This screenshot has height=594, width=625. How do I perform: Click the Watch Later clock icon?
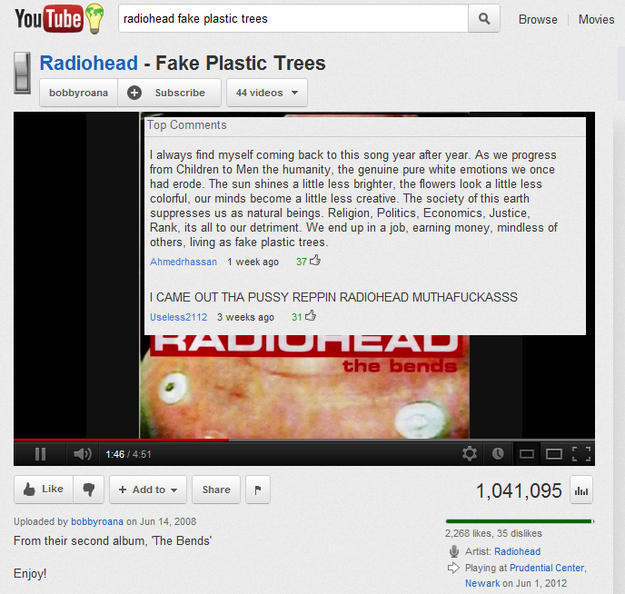[497, 454]
